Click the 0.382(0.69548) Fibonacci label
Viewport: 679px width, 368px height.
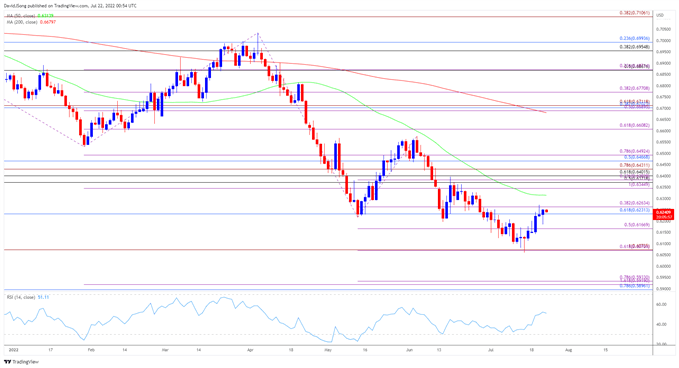tap(634, 47)
